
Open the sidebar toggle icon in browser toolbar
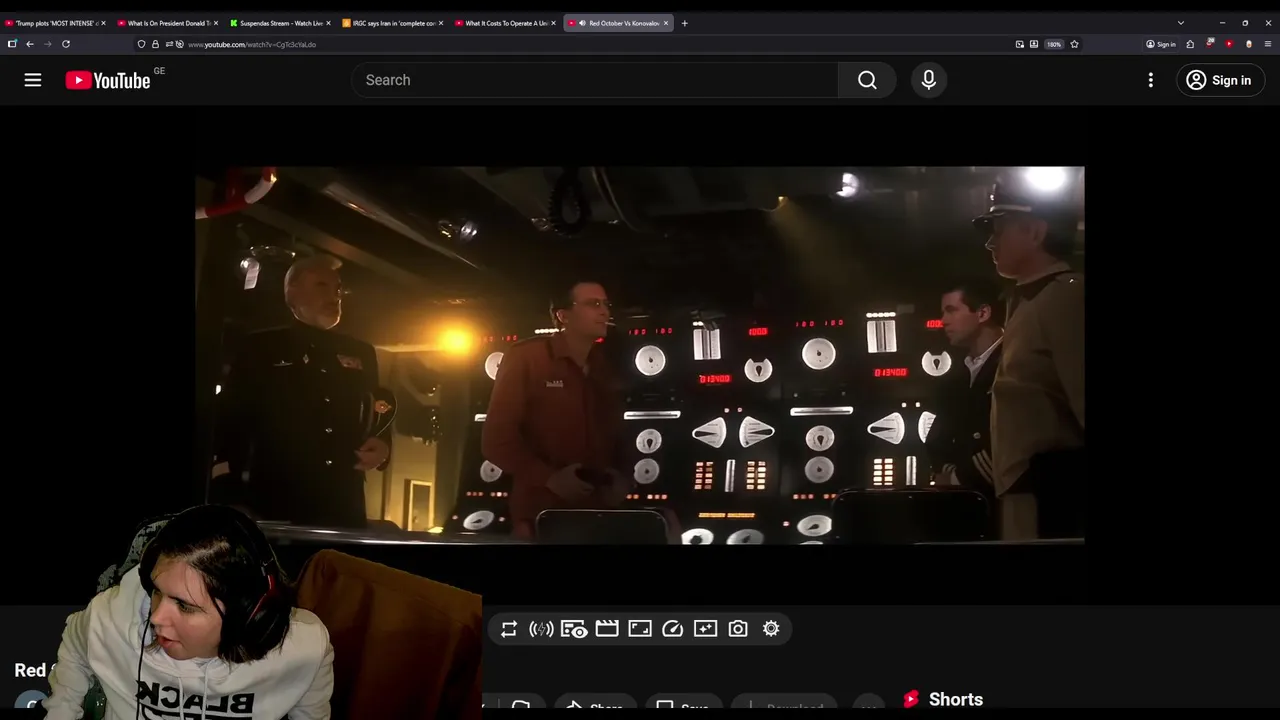coord(12,44)
